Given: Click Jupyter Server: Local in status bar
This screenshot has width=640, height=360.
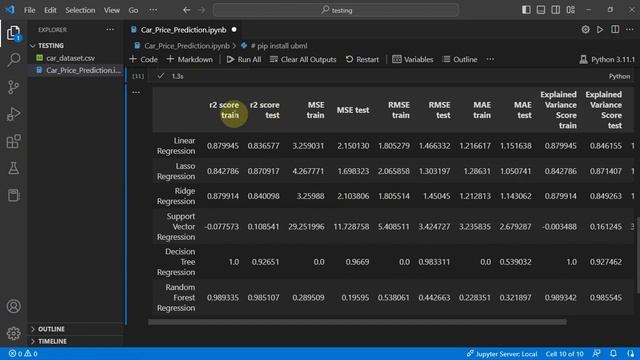Looking at the screenshot, I should 502,353.
